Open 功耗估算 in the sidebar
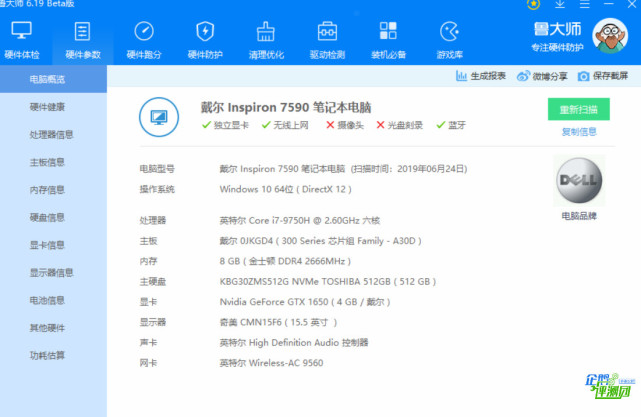Screen dimensions: 641x417 coord(47,355)
